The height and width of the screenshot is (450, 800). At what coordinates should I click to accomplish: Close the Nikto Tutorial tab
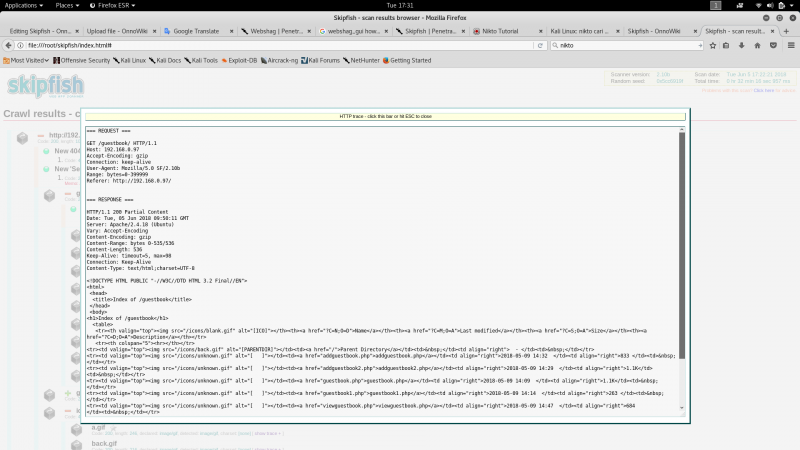[x=541, y=31]
